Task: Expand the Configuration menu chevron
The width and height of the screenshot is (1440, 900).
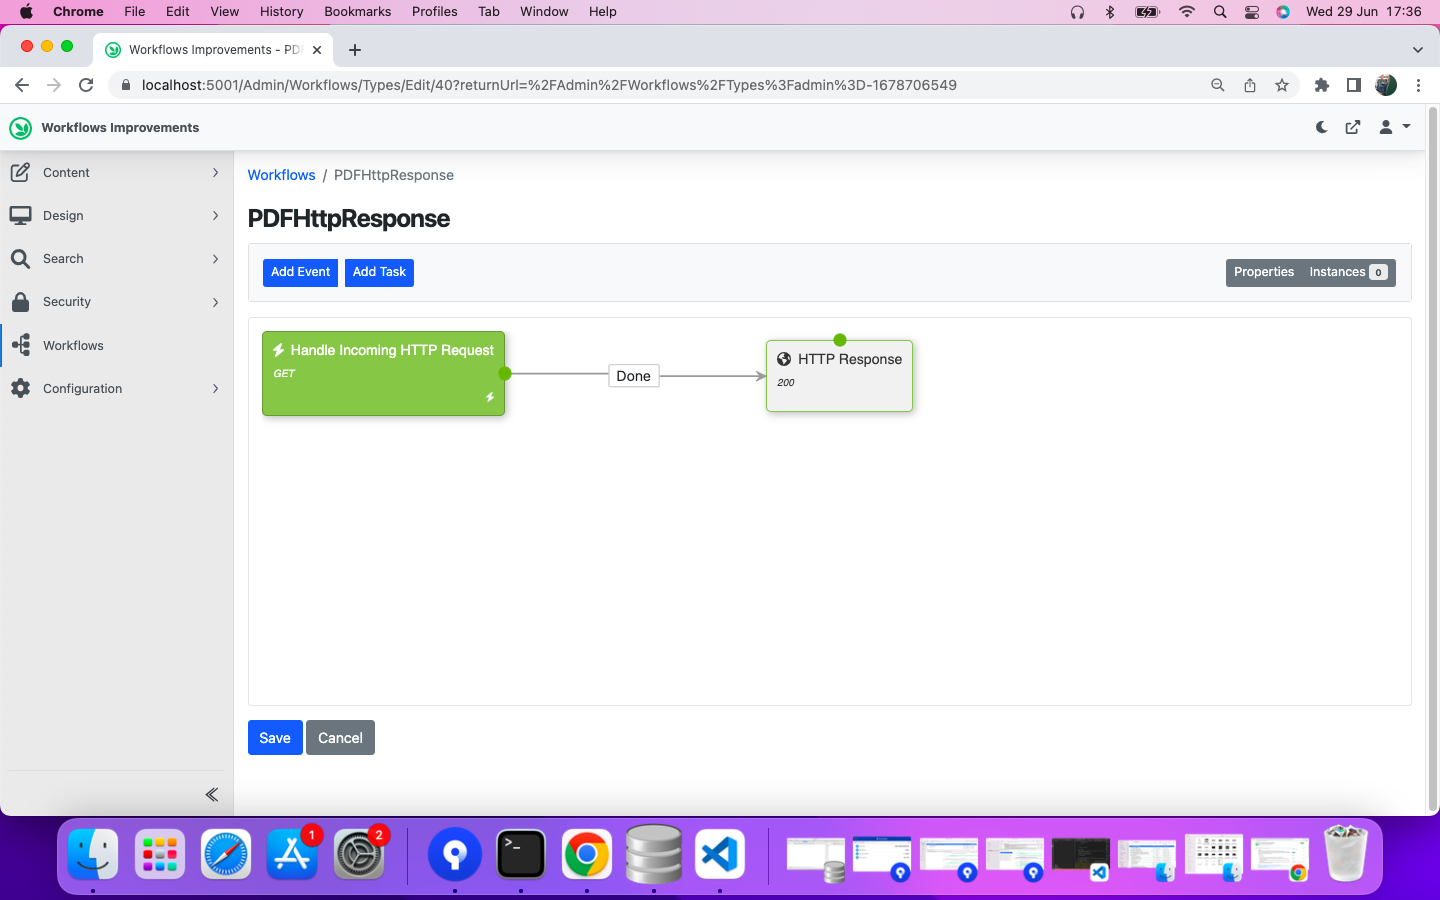Action: [x=216, y=389]
